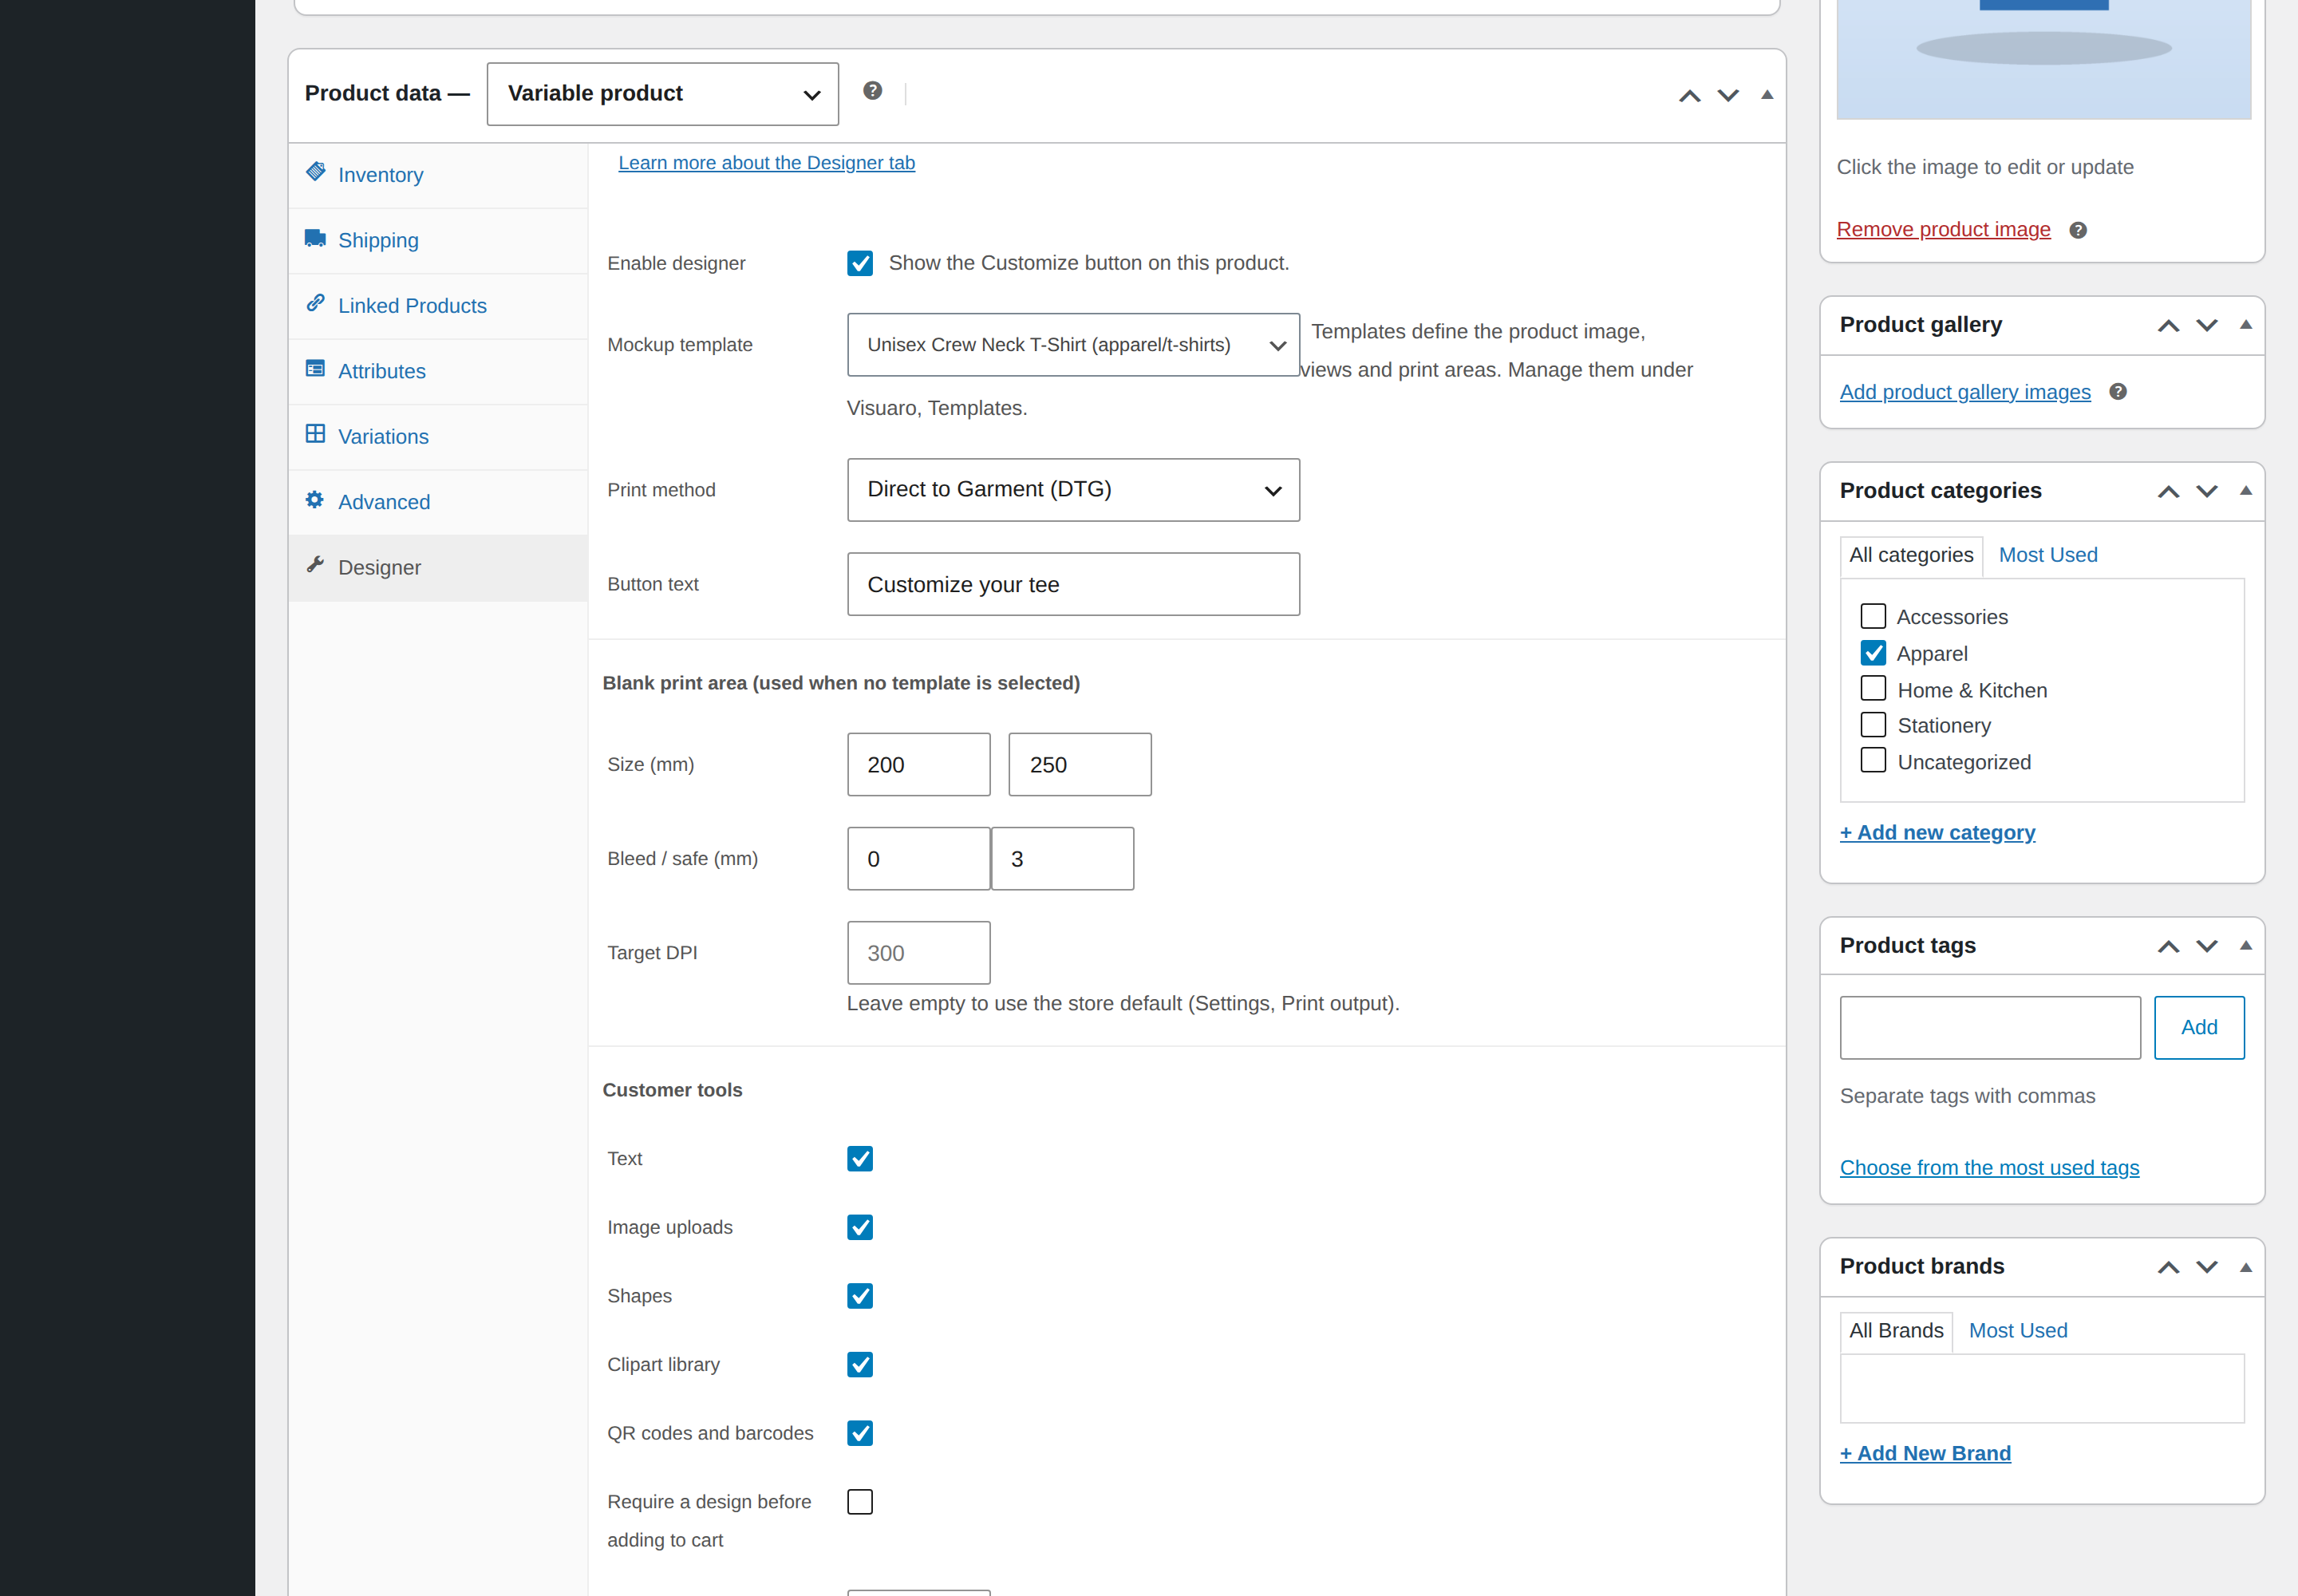Move Product gallery panel up
The width and height of the screenshot is (2298, 1596).
2168,326
